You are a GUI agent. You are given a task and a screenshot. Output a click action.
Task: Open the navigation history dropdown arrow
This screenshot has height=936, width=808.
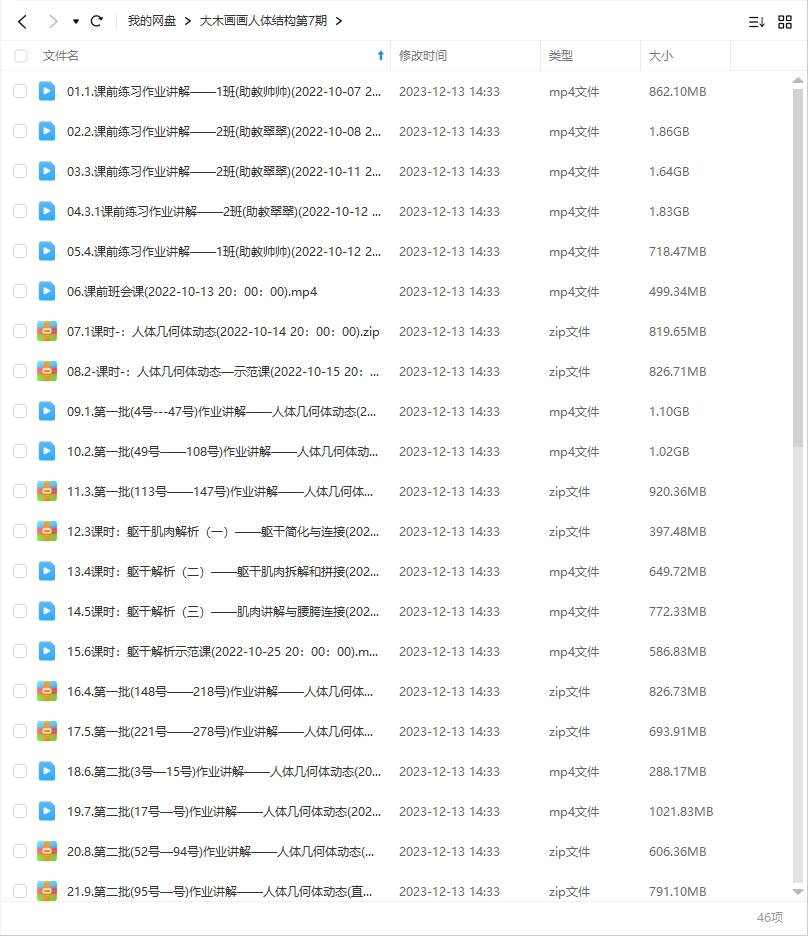76,21
